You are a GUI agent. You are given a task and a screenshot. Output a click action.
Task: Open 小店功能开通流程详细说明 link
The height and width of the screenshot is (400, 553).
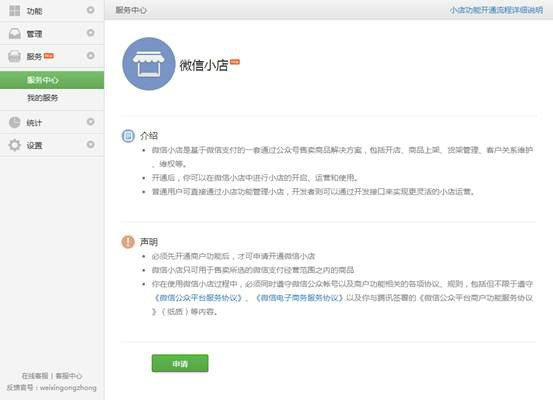[x=496, y=10]
